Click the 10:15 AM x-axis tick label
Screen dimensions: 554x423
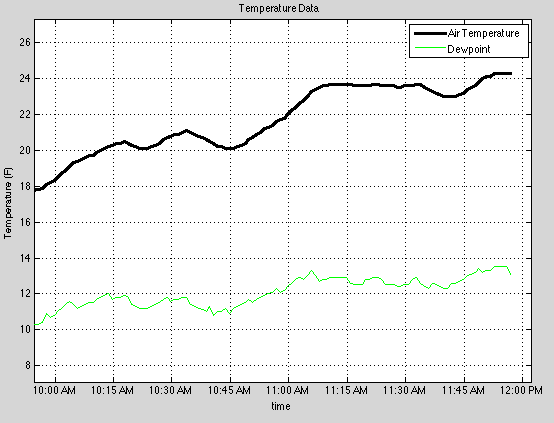click(112, 390)
